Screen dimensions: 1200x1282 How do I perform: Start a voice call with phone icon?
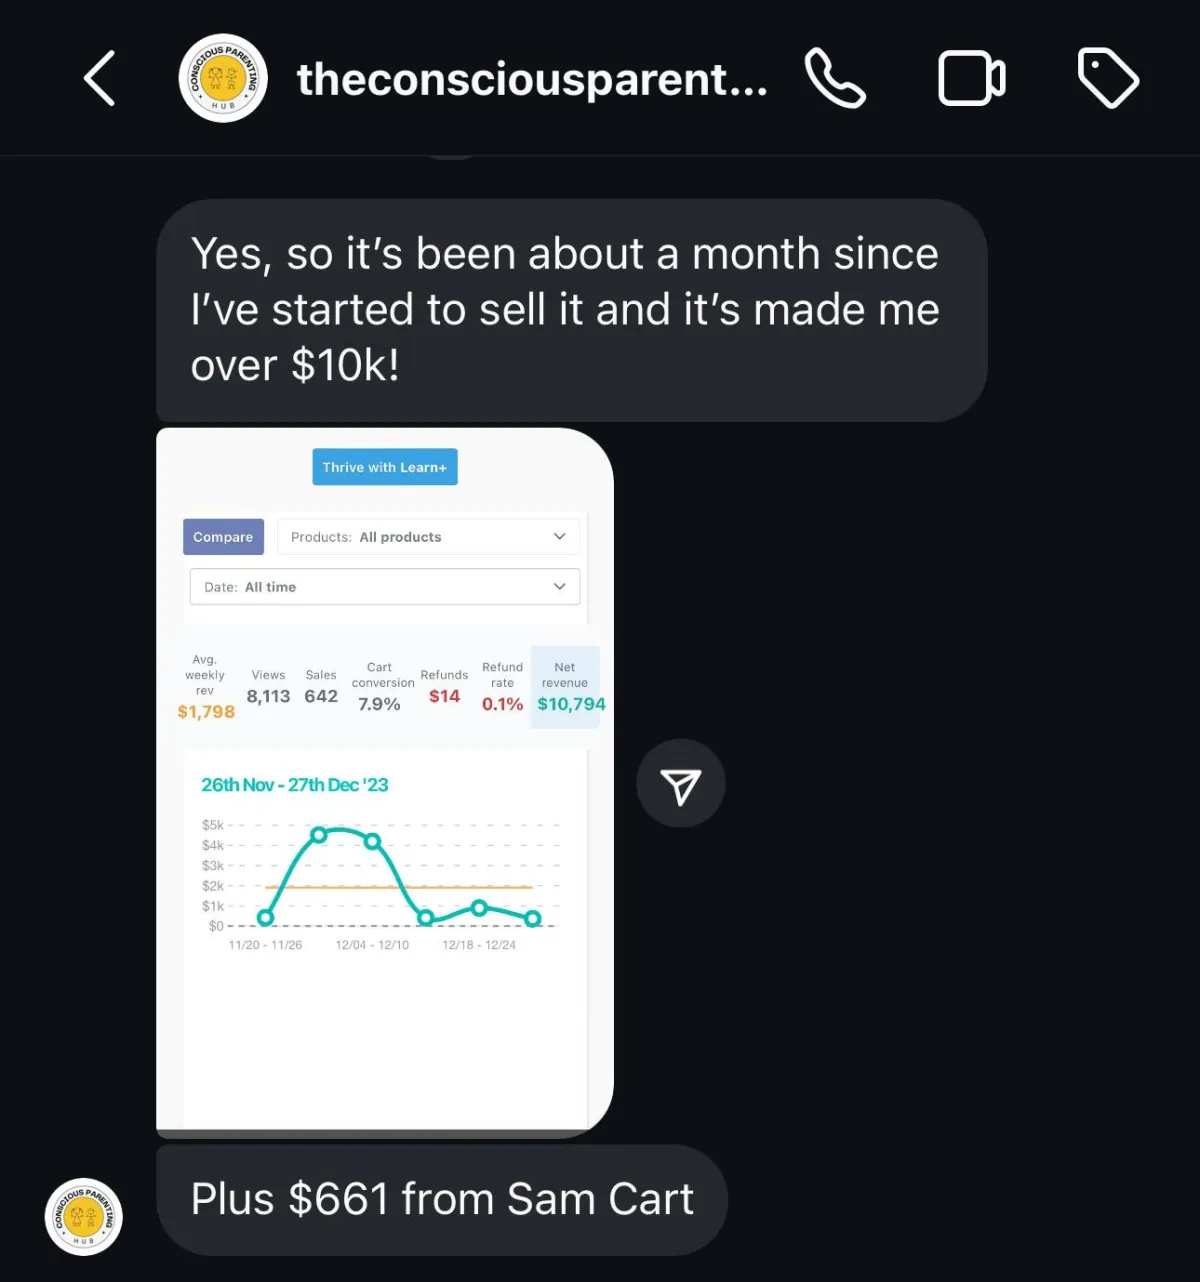(x=835, y=78)
